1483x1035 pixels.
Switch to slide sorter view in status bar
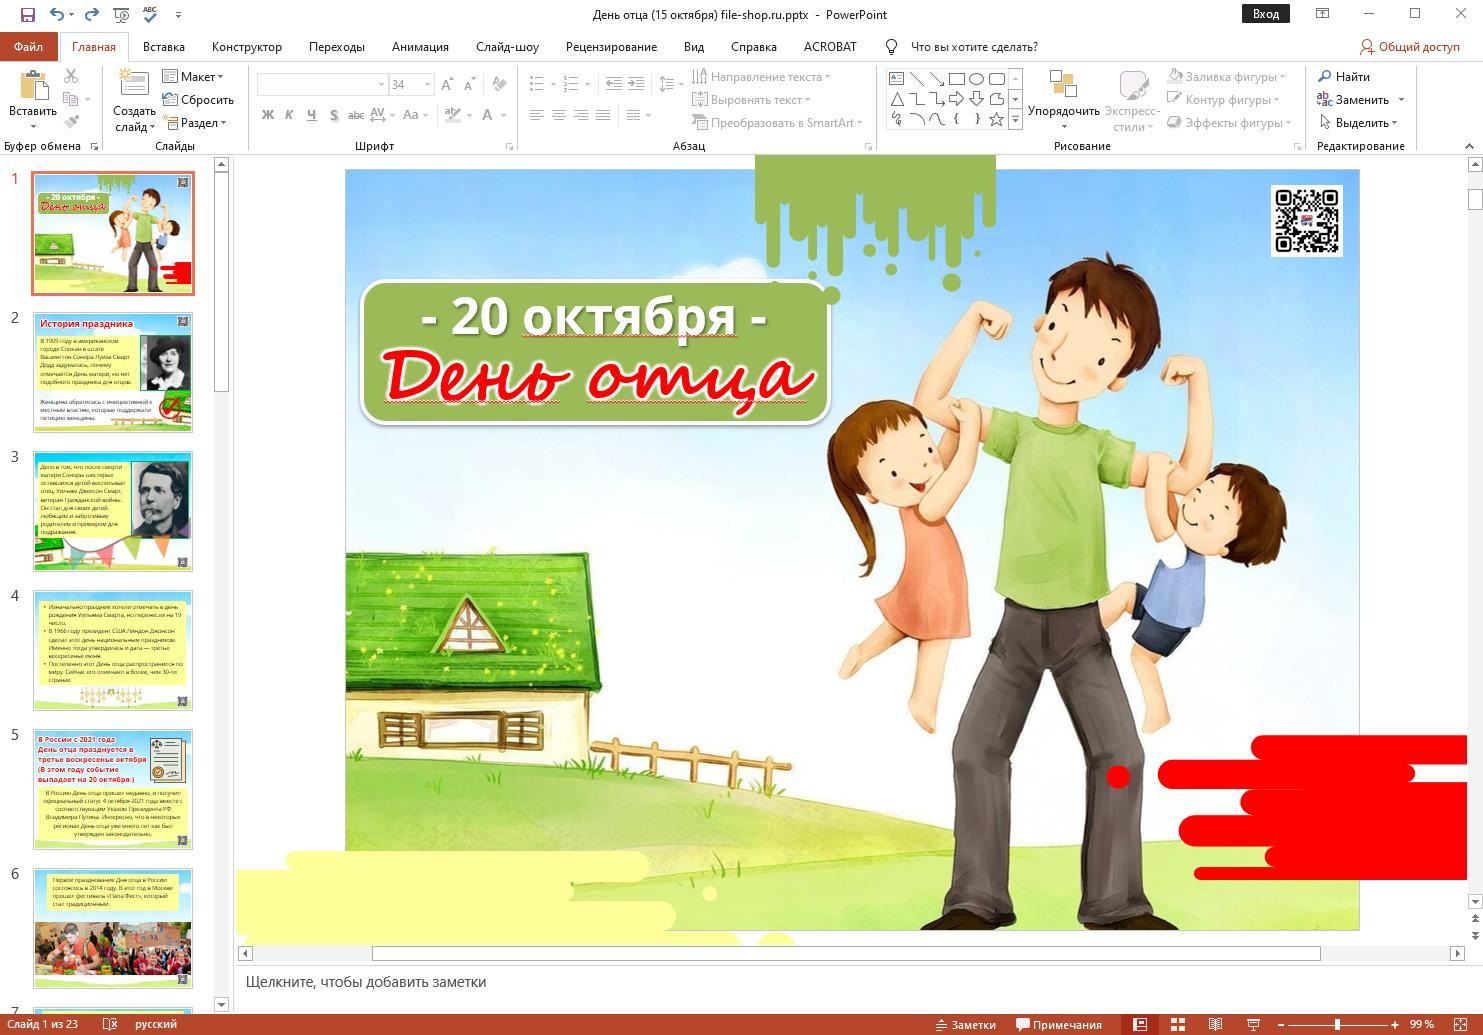pyautogui.click(x=1177, y=1024)
